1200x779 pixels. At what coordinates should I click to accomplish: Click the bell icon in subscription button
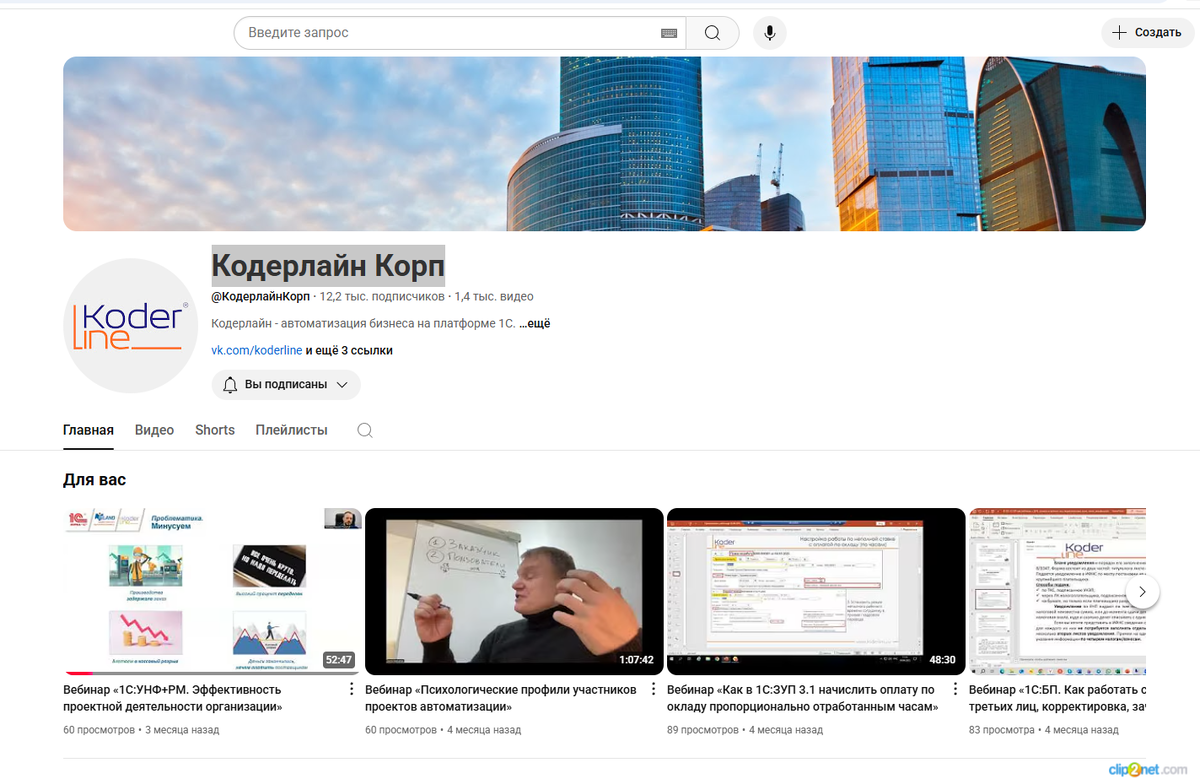230,385
